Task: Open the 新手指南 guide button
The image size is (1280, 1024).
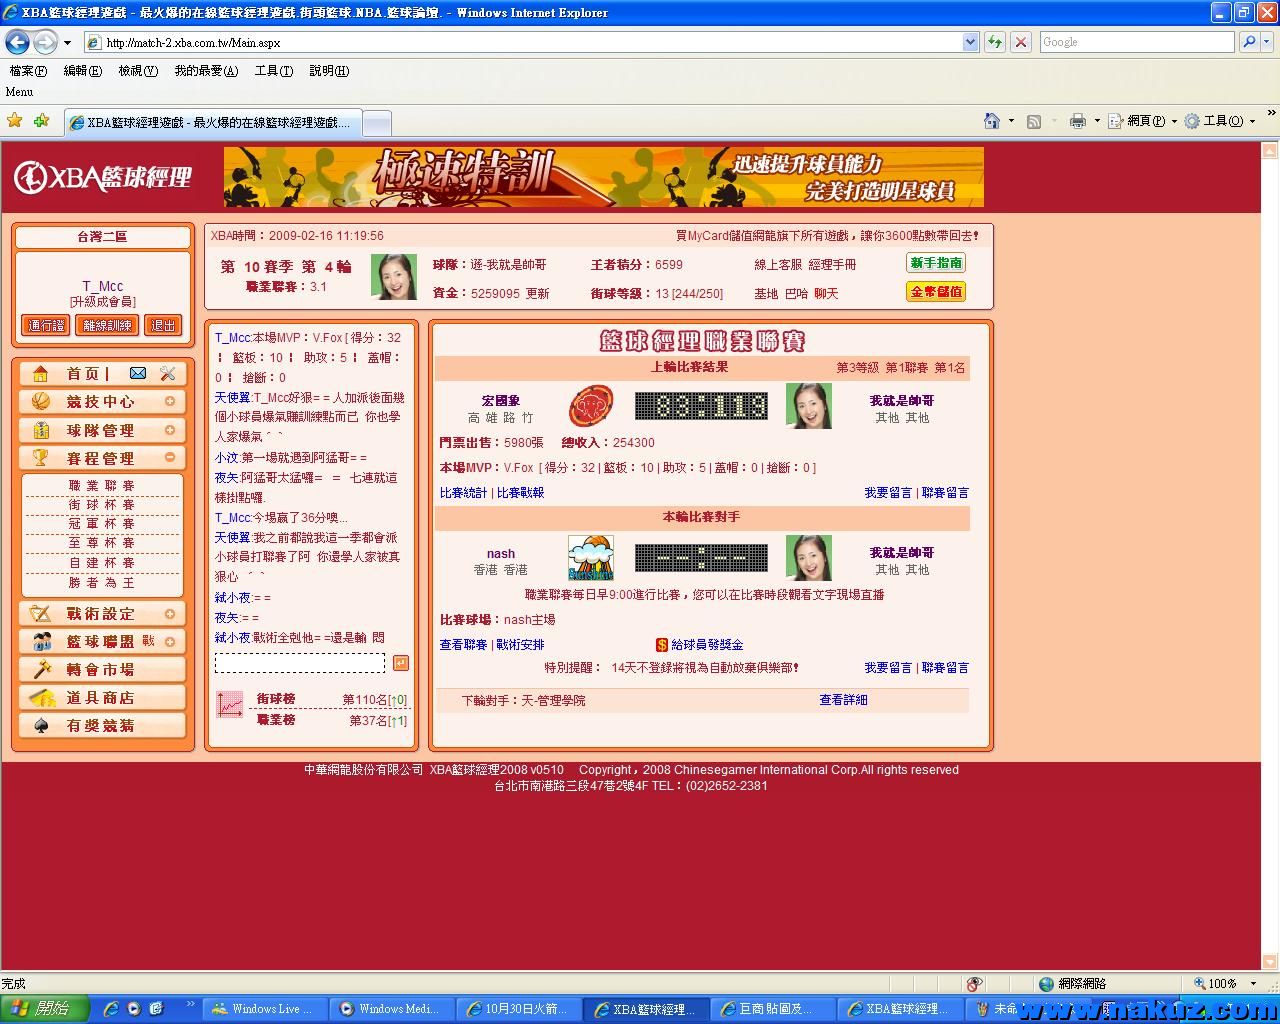Action: click(936, 263)
